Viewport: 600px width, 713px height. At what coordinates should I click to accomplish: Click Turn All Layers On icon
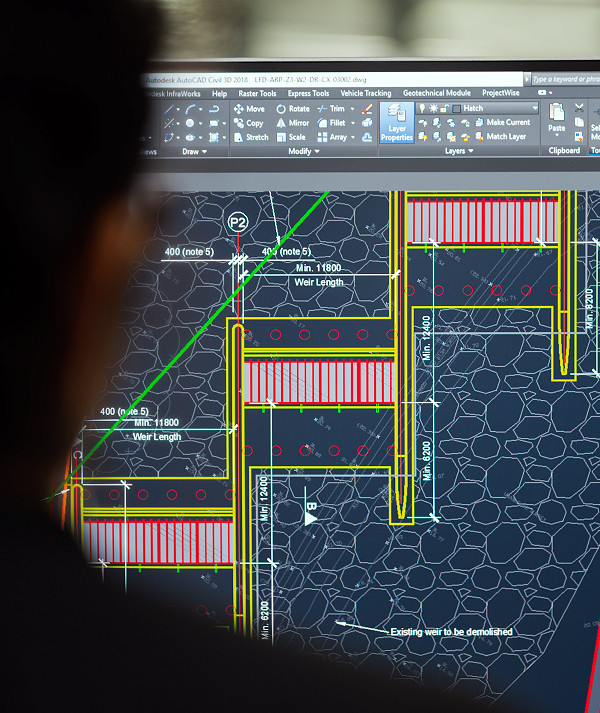point(423,136)
